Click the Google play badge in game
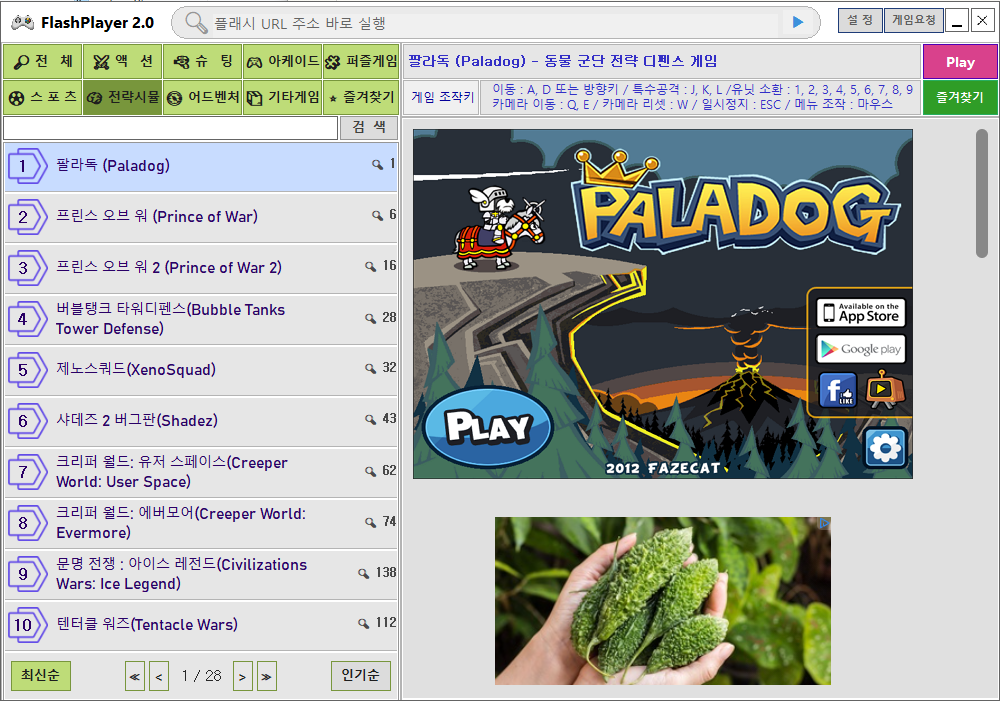The image size is (1000, 701). (x=860, y=349)
